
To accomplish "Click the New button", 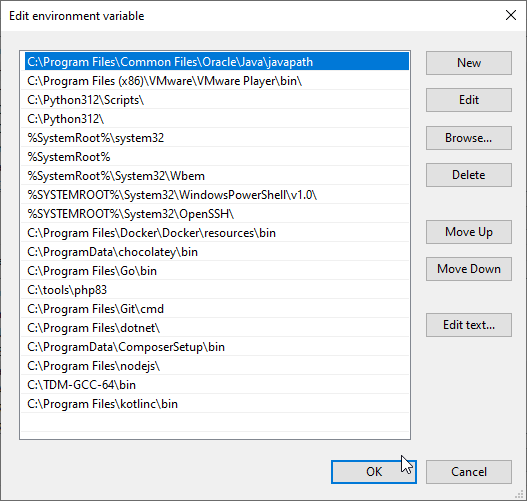I will point(469,63).
